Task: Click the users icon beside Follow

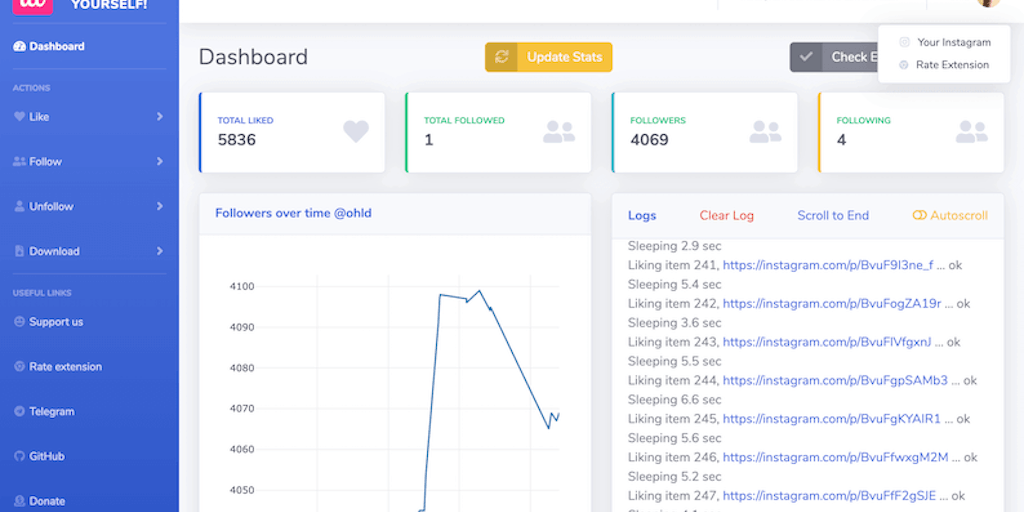Action: coord(20,161)
